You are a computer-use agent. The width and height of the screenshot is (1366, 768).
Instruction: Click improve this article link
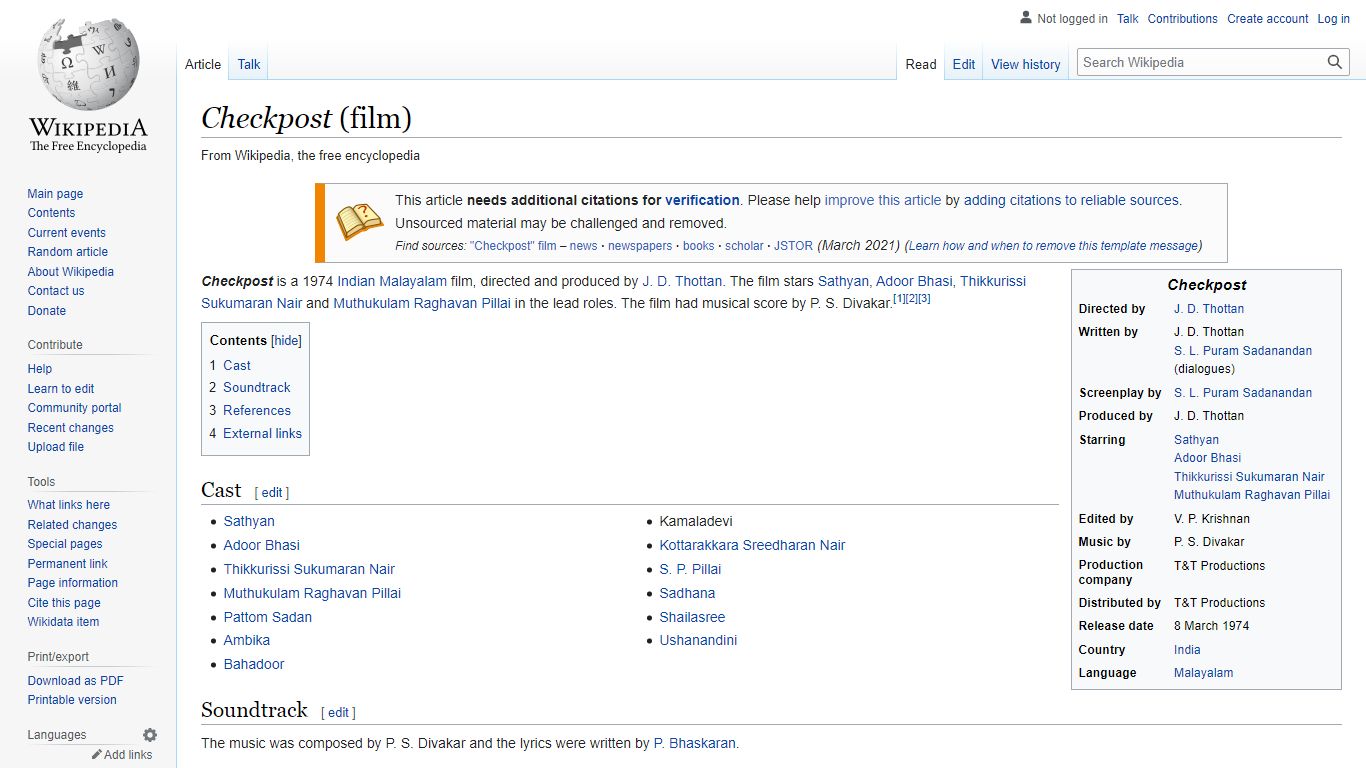pyautogui.click(x=883, y=200)
